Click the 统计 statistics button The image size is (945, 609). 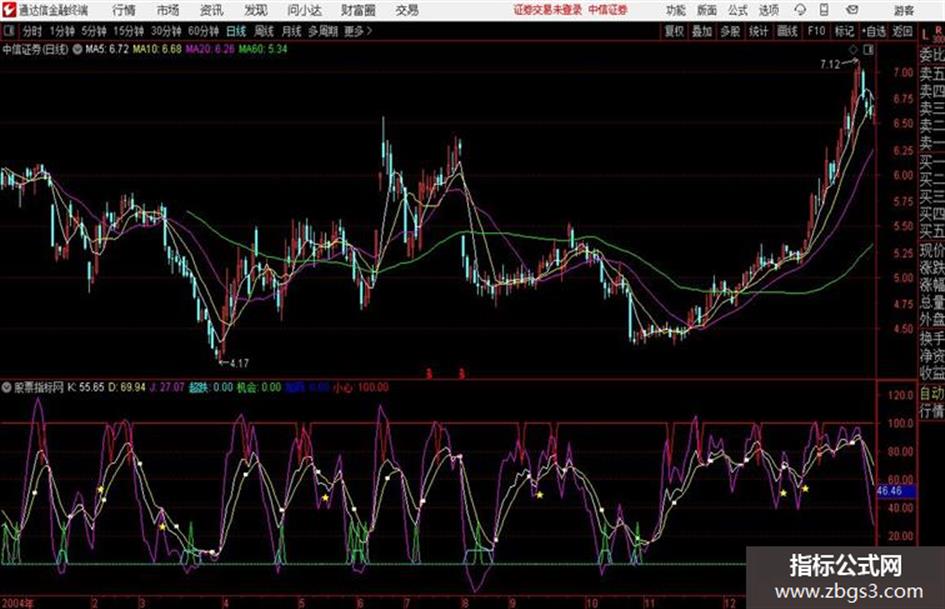[759, 31]
